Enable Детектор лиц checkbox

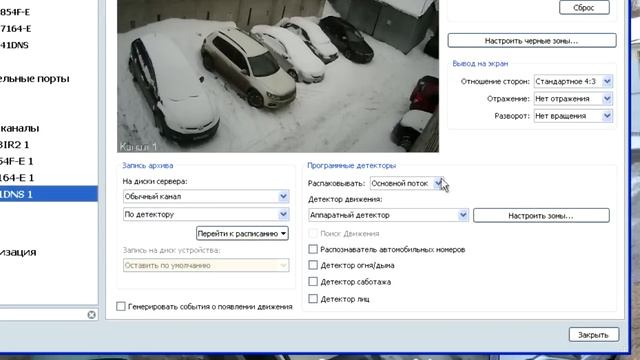coord(313,299)
